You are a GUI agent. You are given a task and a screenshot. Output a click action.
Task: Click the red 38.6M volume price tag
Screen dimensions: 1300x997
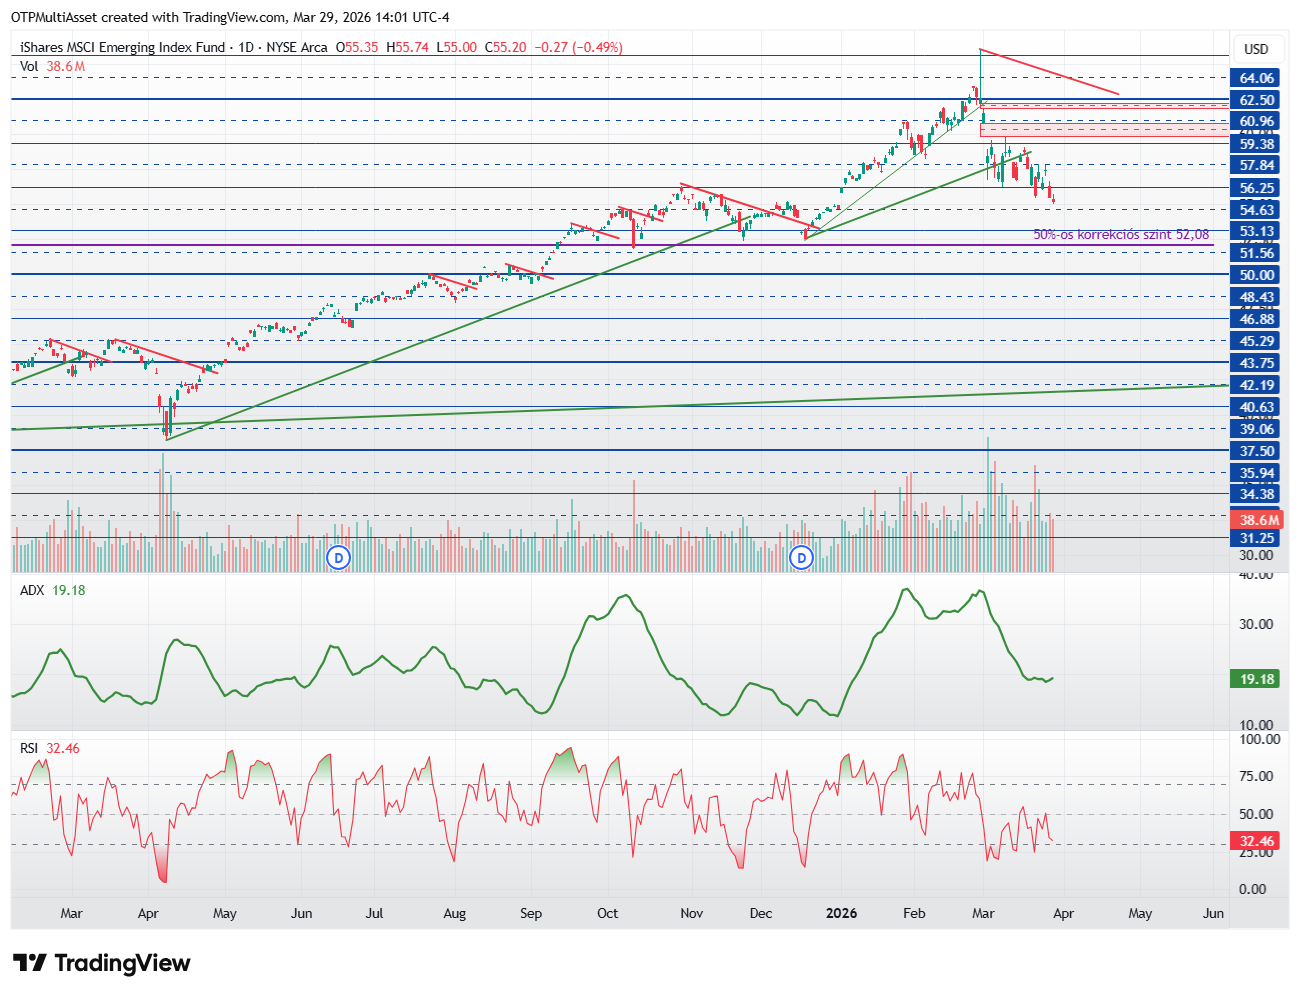(x=1257, y=520)
